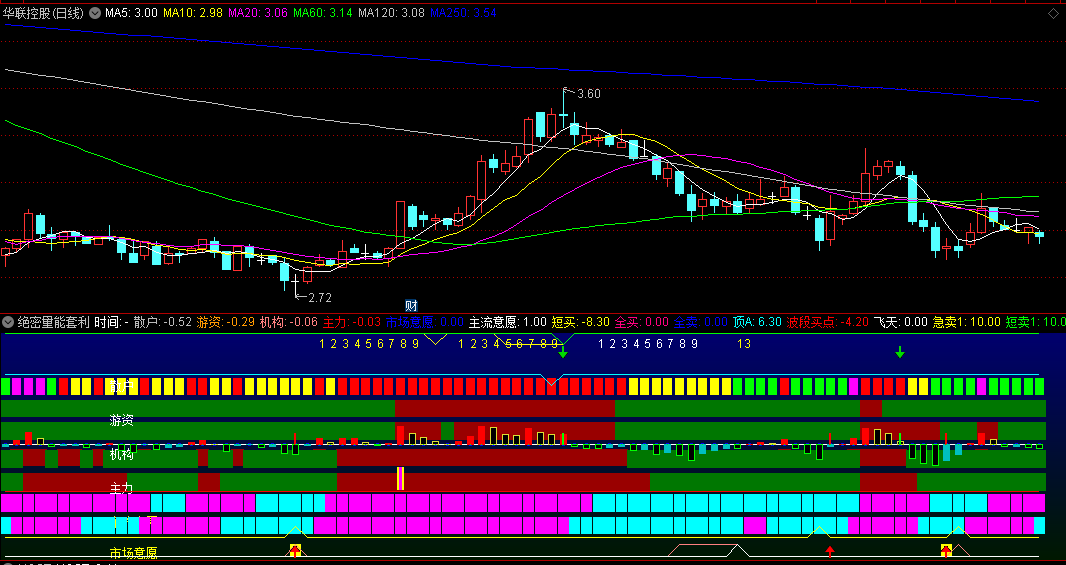The width and height of the screenshot is (1066, 565).
Task: Select the 绝密量能套利 indicator name
Action: (54, 322)
